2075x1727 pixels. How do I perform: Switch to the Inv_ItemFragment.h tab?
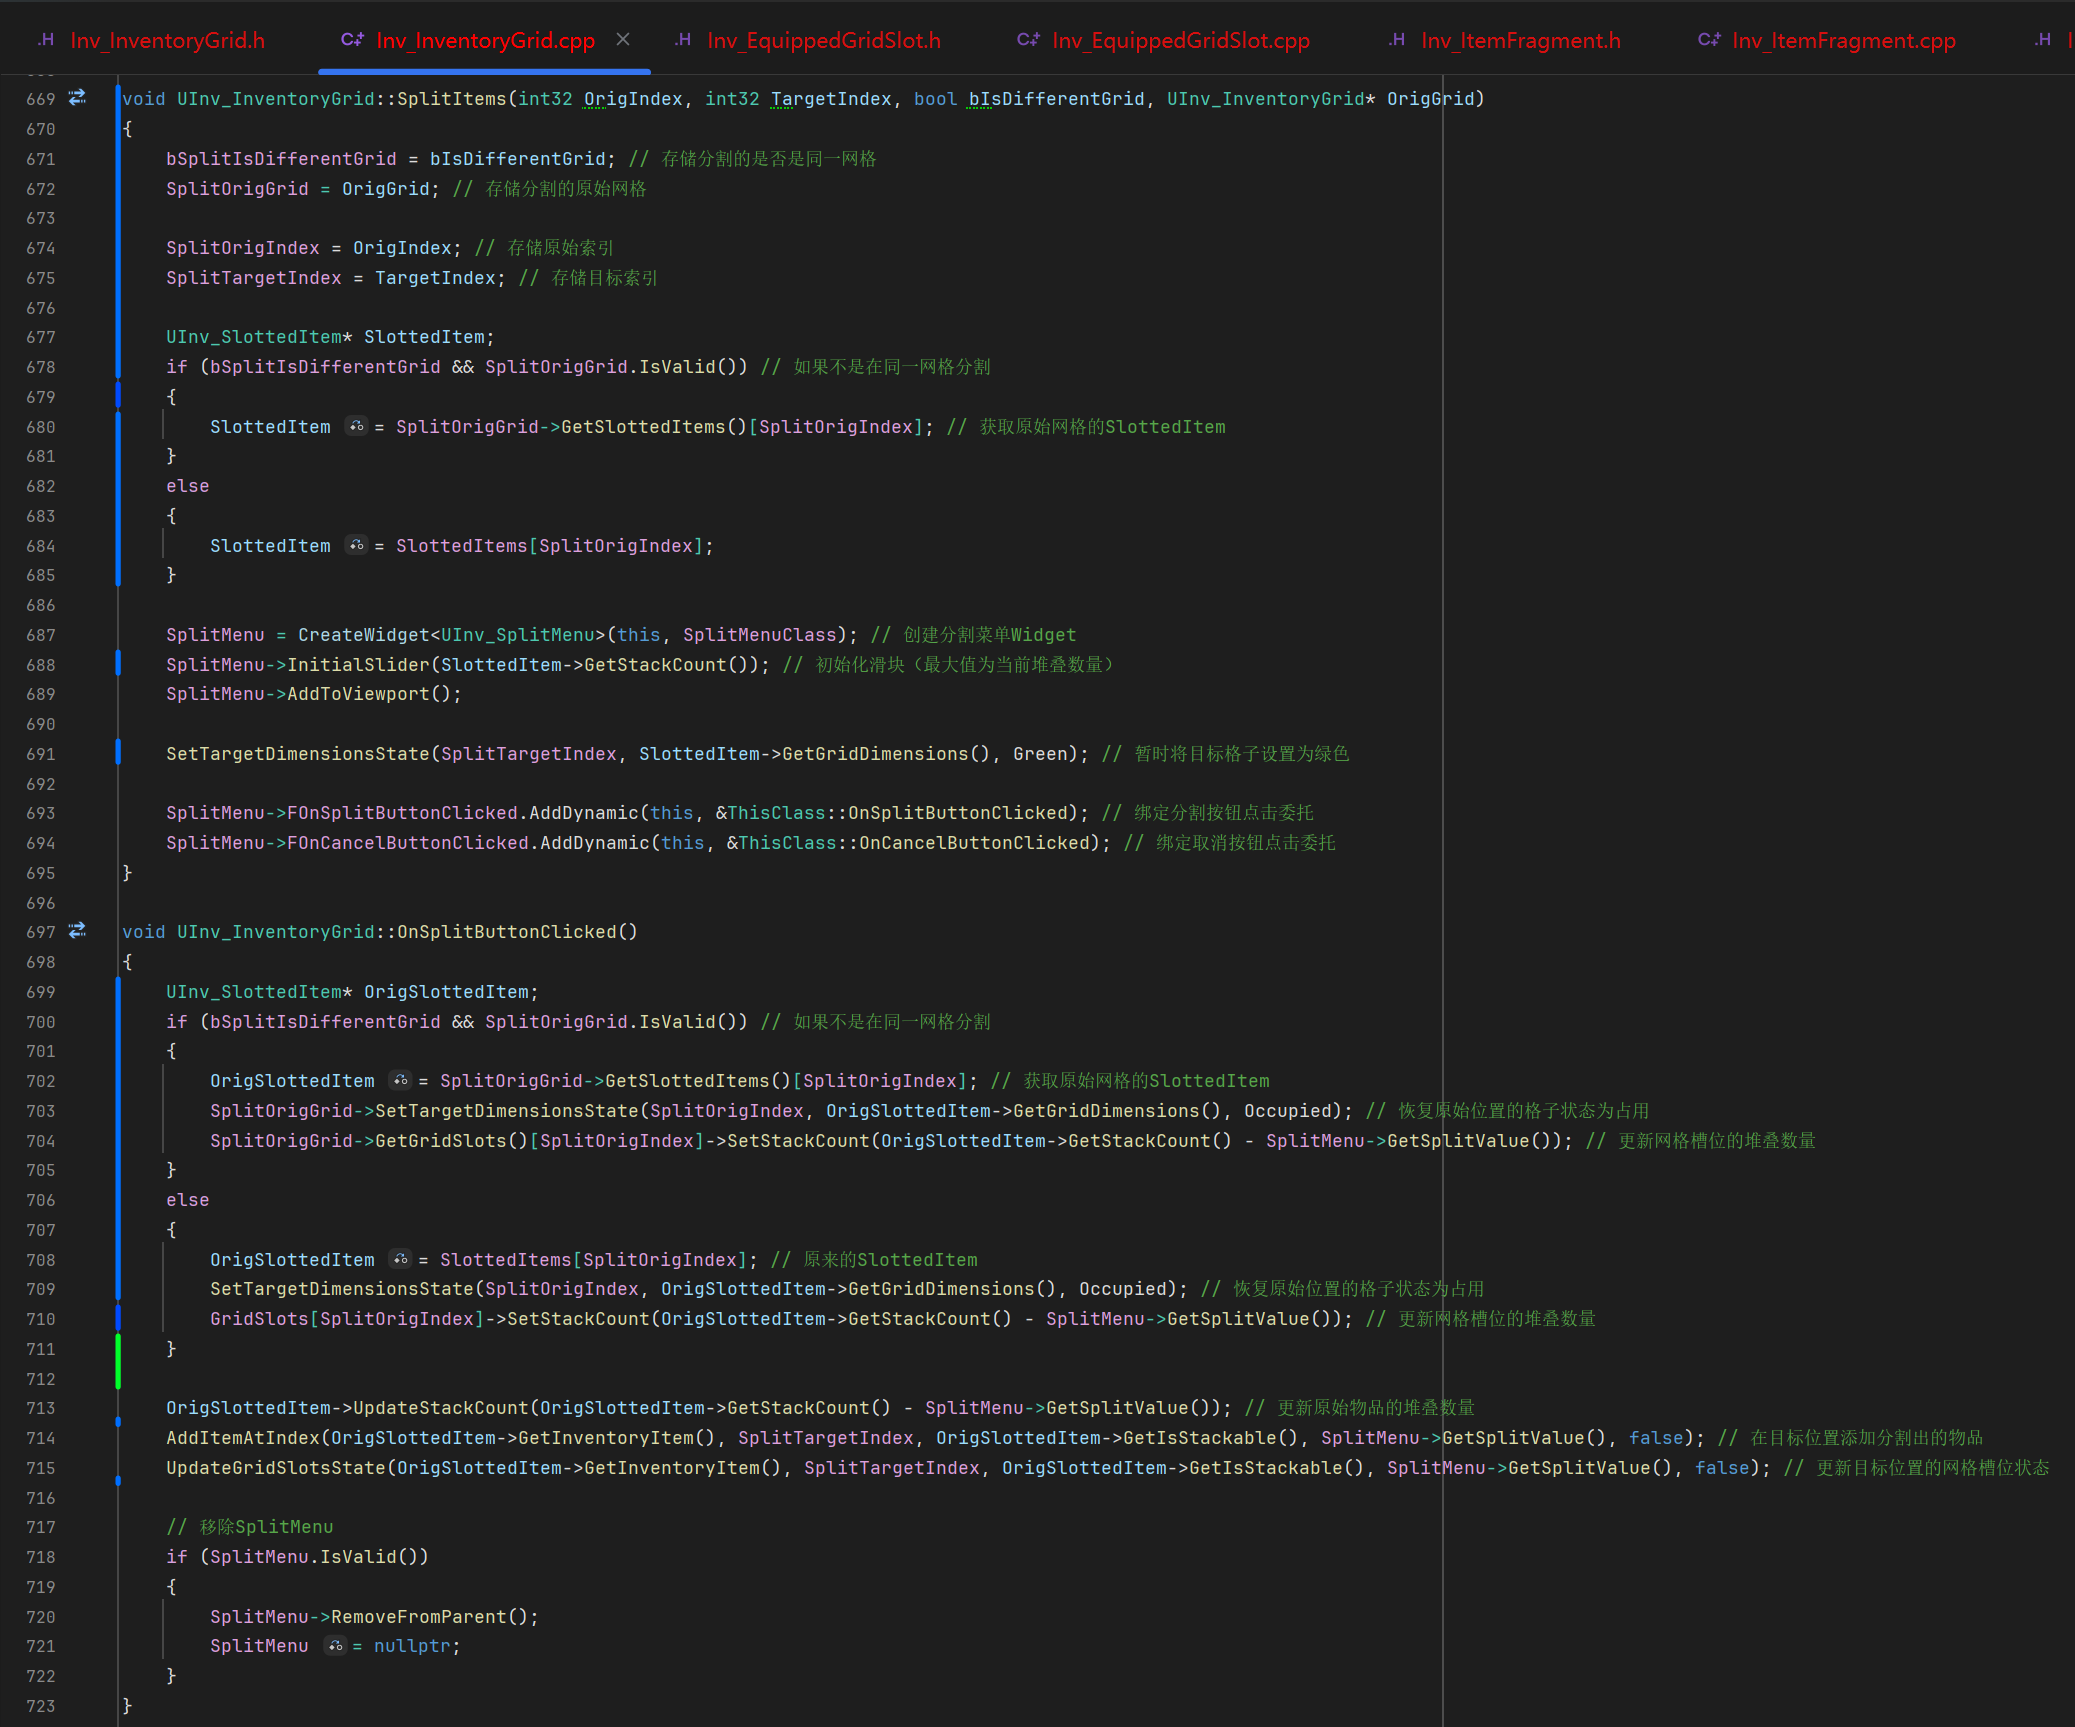(x=1520, y=40)
